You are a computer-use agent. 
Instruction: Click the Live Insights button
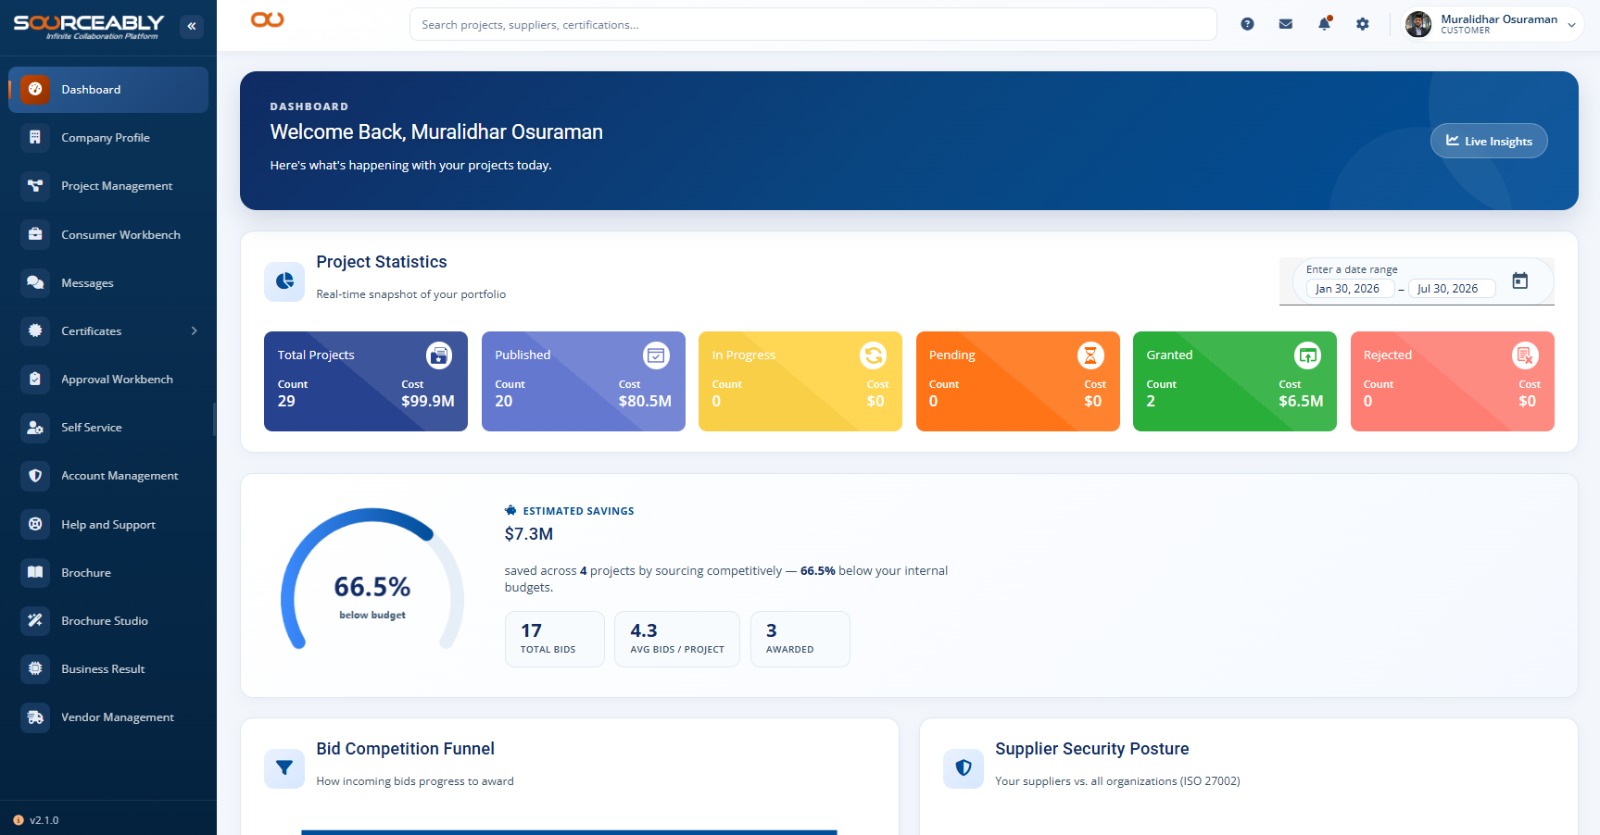point(1488,141)
